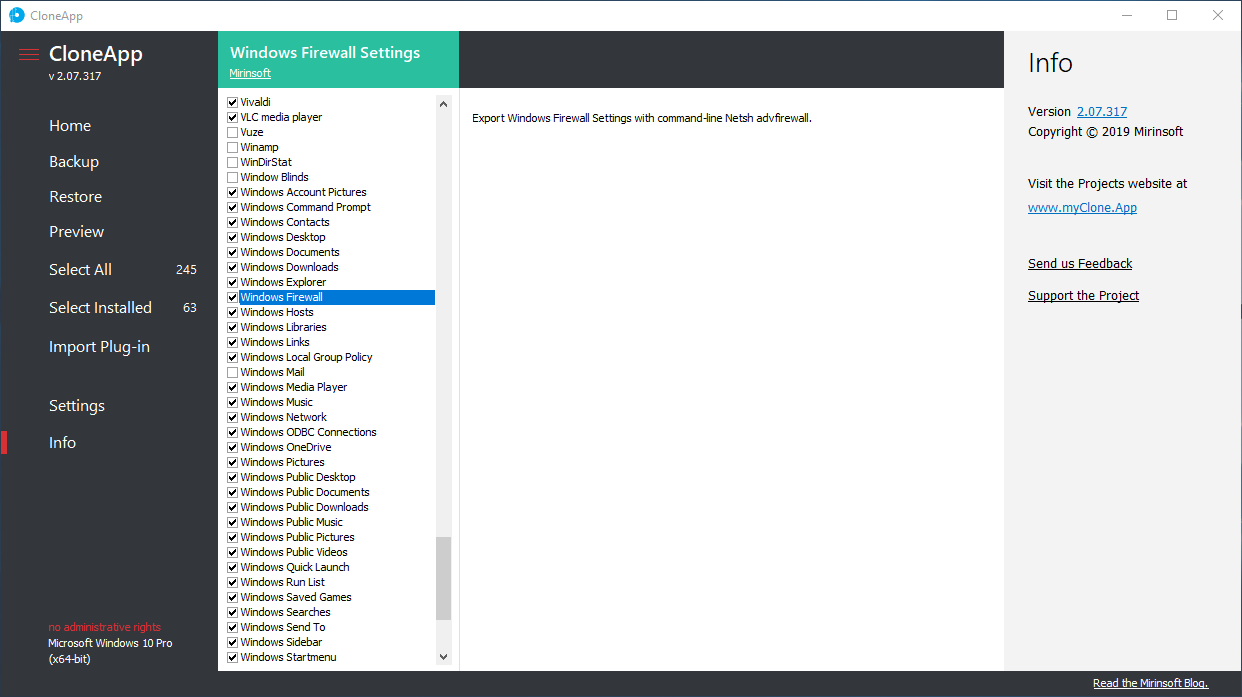Check the Windows Mail checkbox
Viewport: 1242px width, 697px height.
tap(233, 372)
